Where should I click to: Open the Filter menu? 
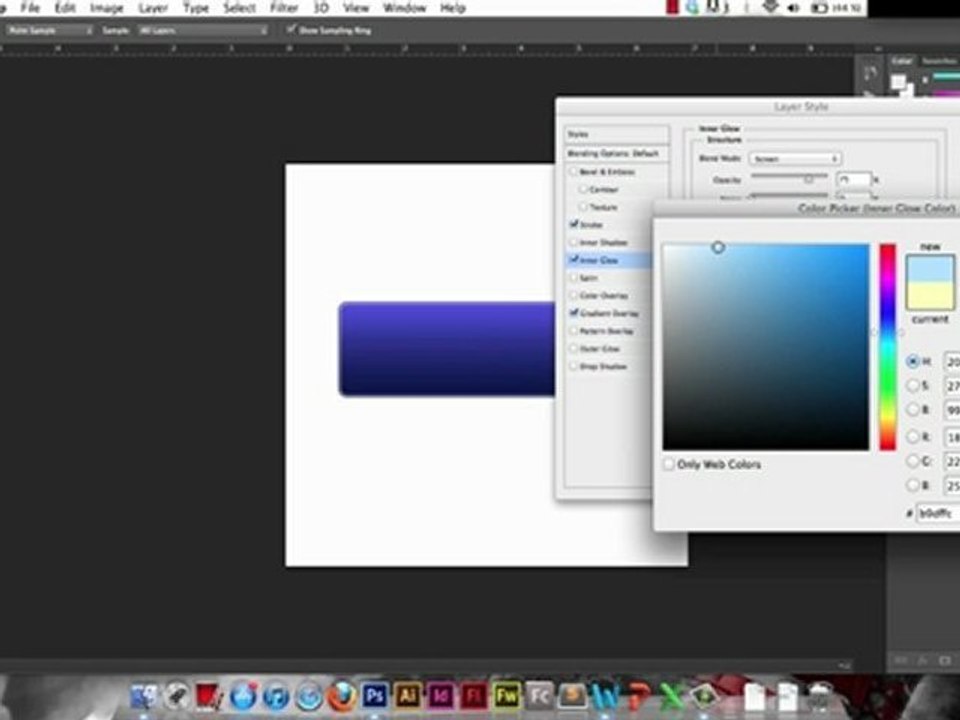284,8
